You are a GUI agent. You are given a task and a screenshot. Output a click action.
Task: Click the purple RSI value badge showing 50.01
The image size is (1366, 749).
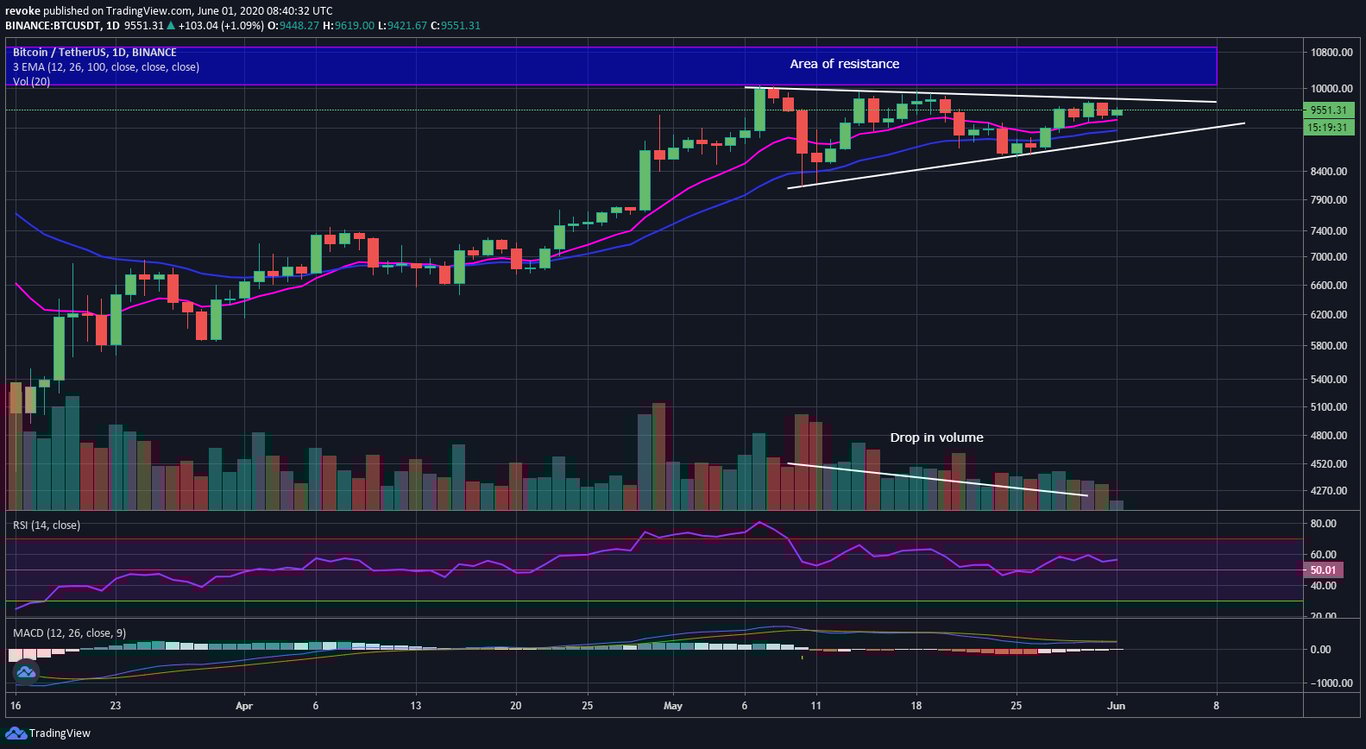(x=1322, y=568)
